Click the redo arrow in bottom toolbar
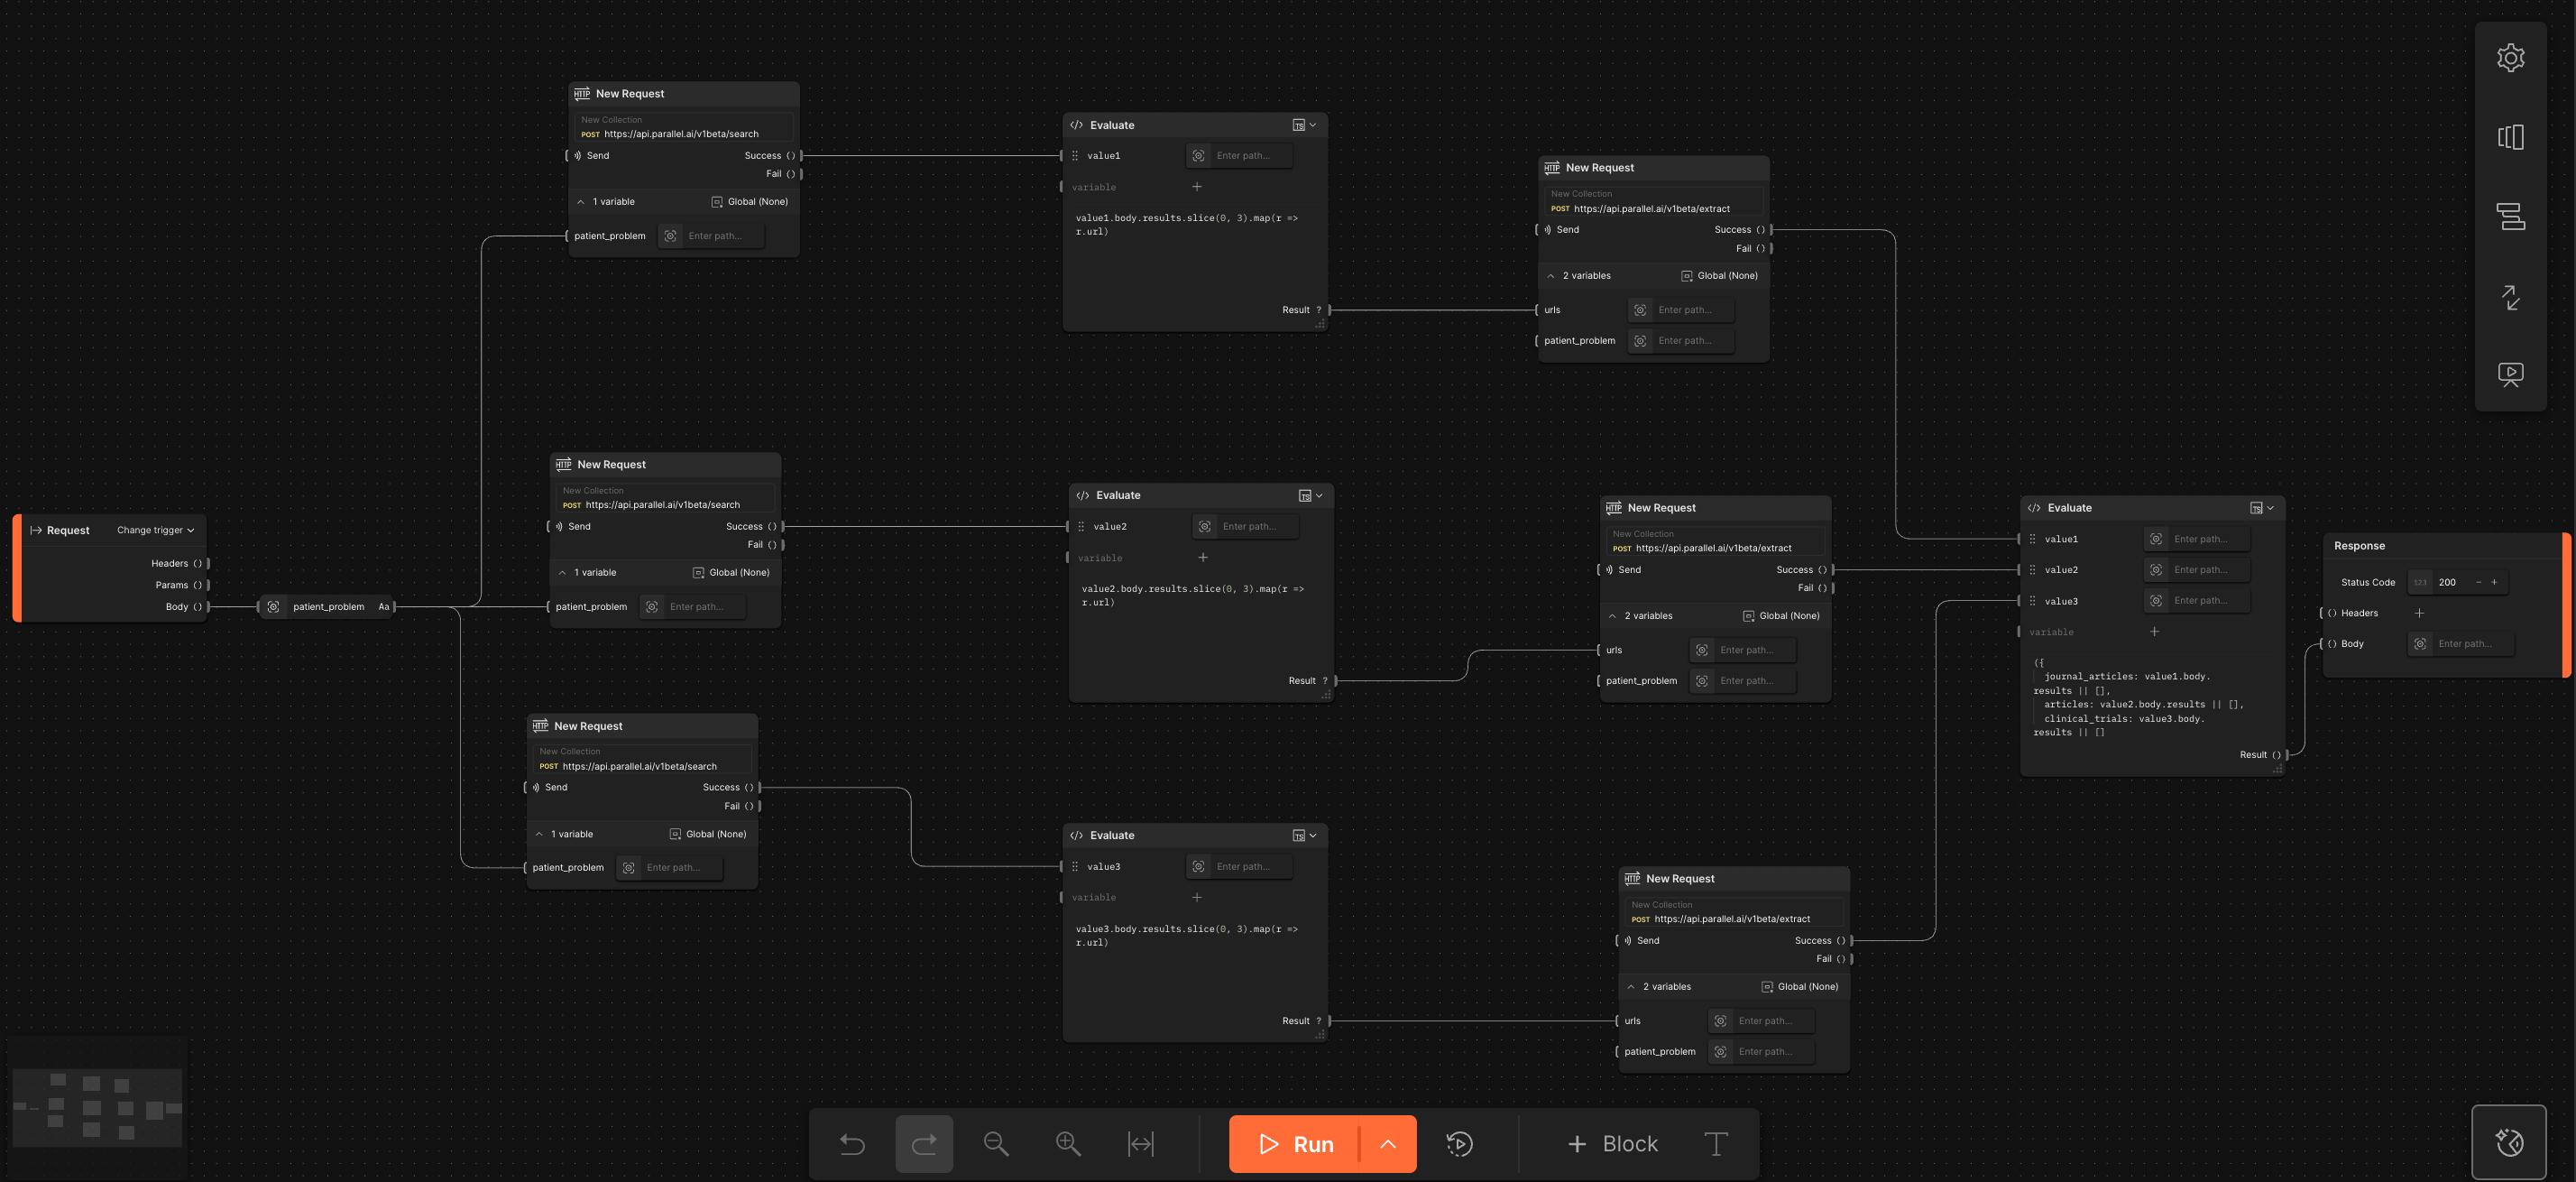 (924, 1144)
